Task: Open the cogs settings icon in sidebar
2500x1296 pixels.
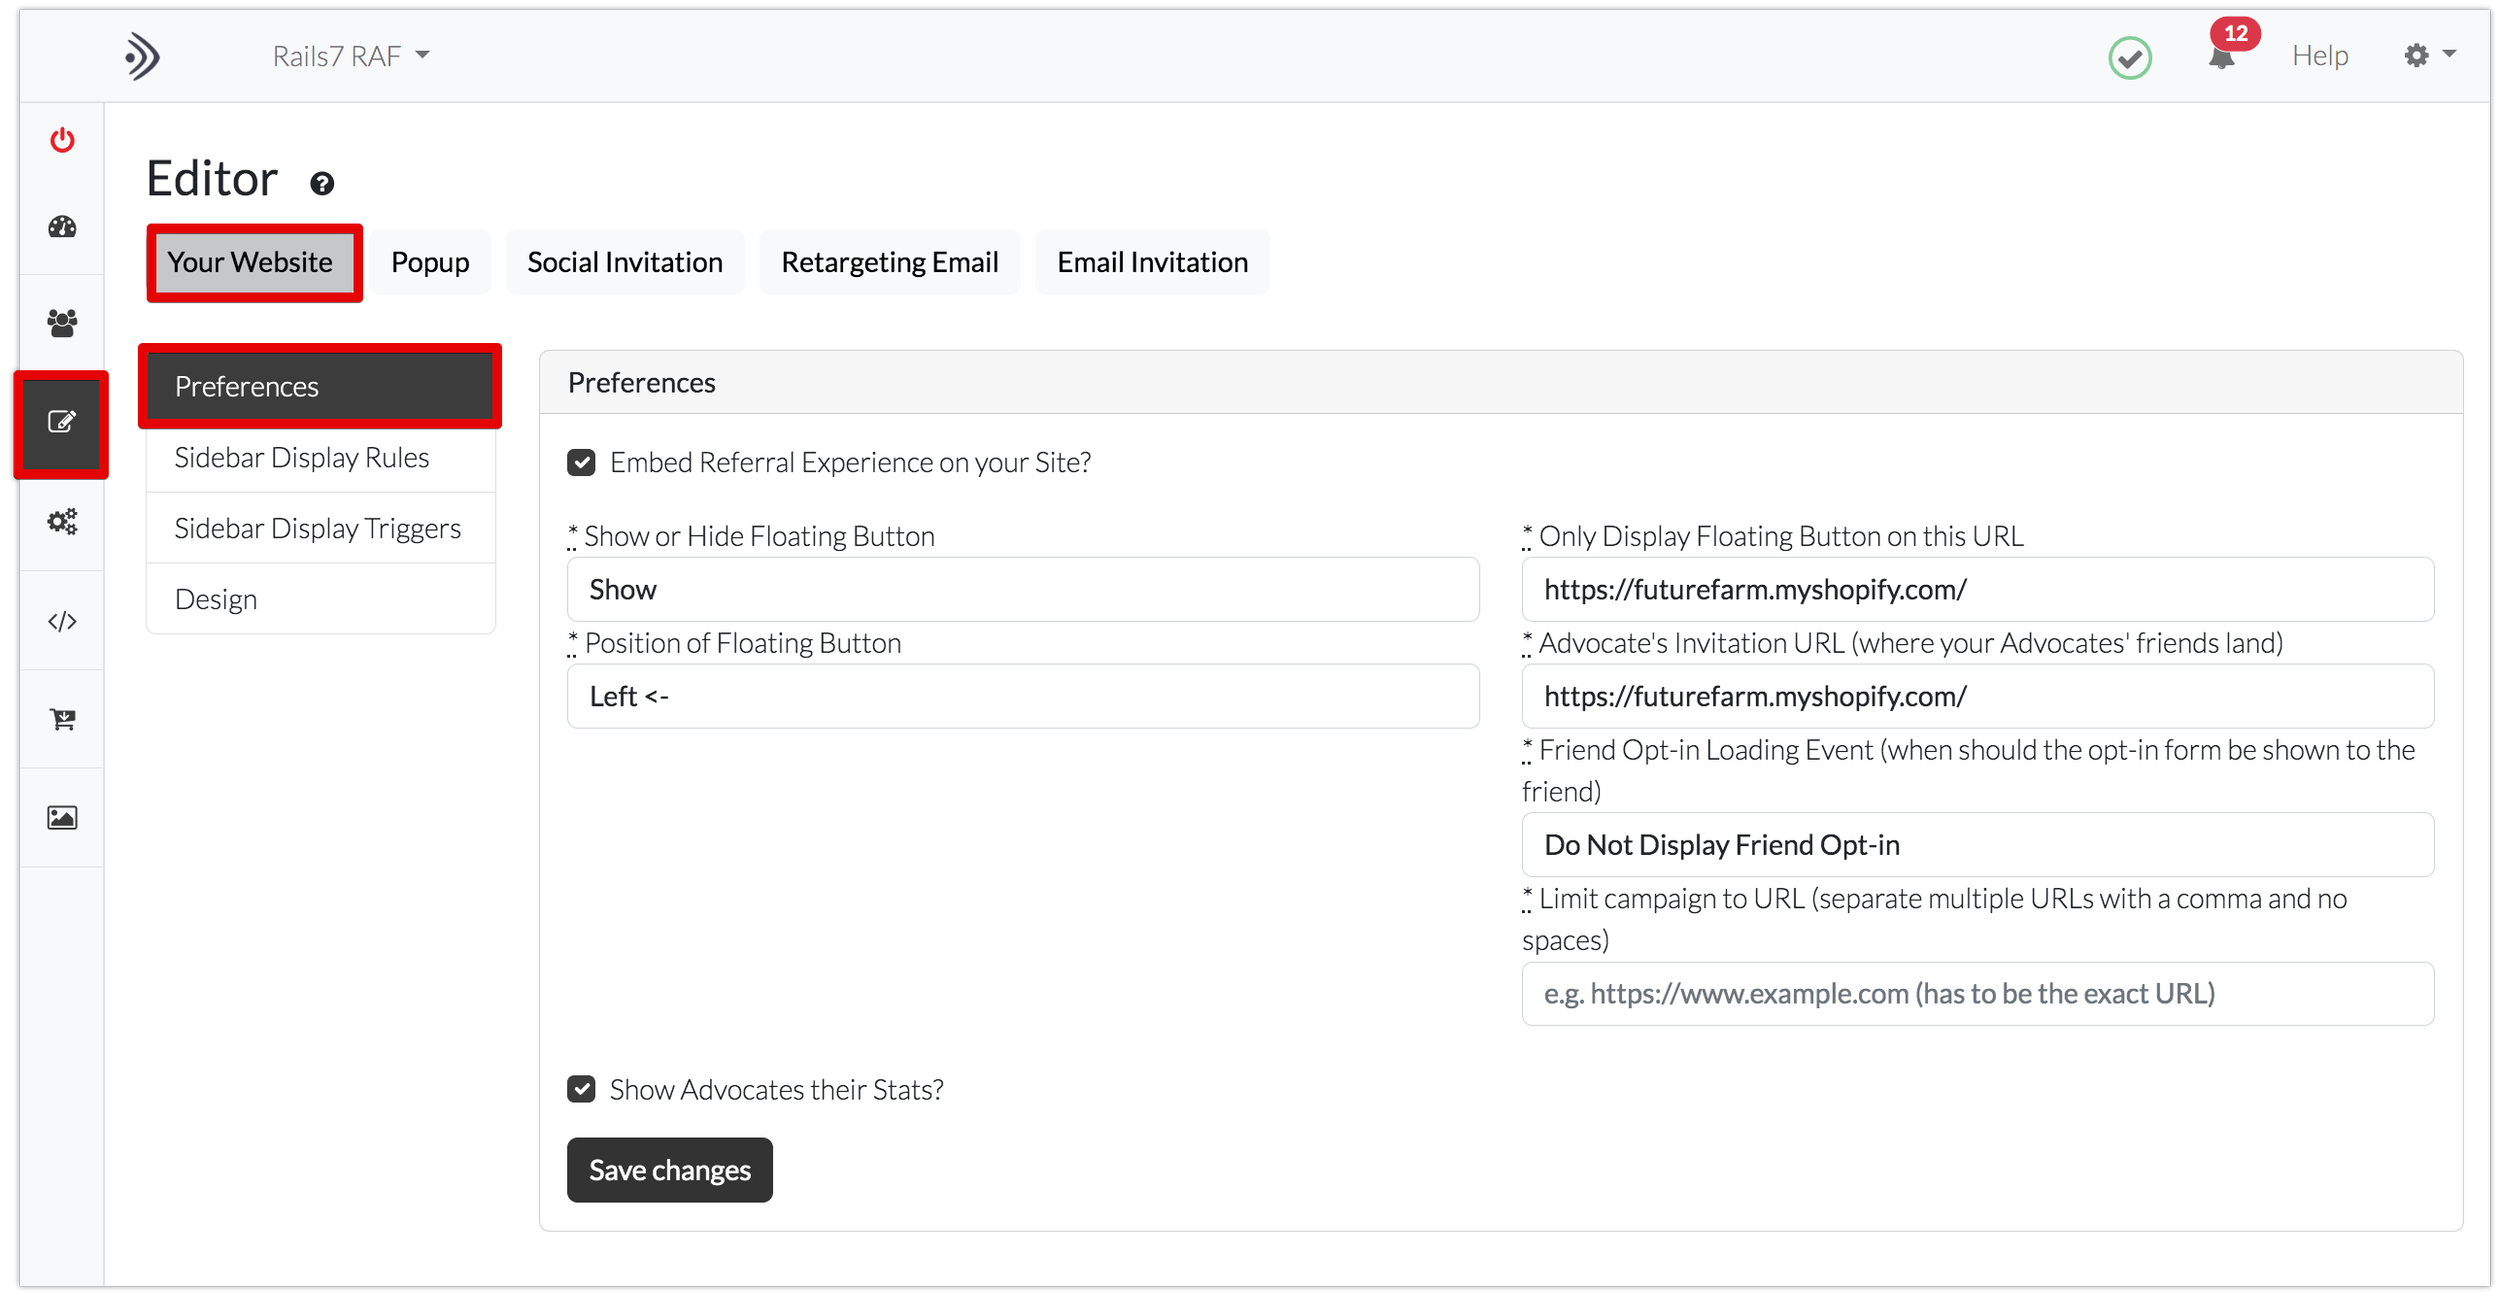Action: (x=62, y=521)
